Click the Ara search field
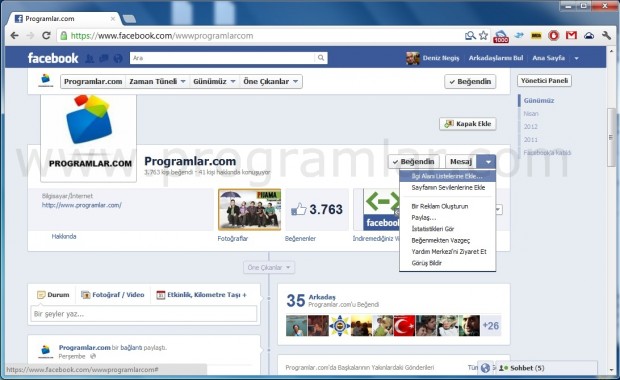Image resolution: width=620 pixels, height=380 pixels. click(223, 58)
